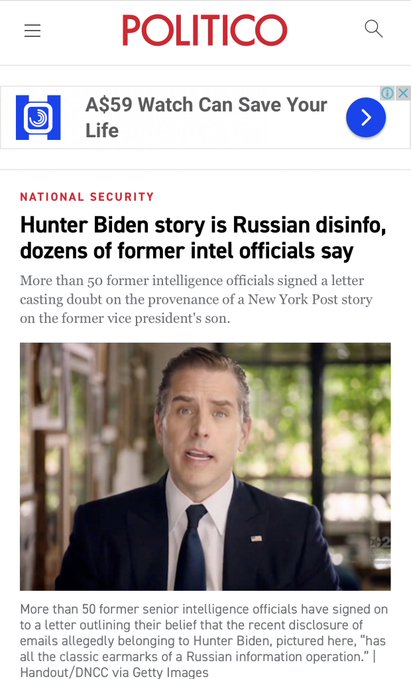
Task: Close the ad with the X
Action: pyautogui.click(x=403, y=93)
